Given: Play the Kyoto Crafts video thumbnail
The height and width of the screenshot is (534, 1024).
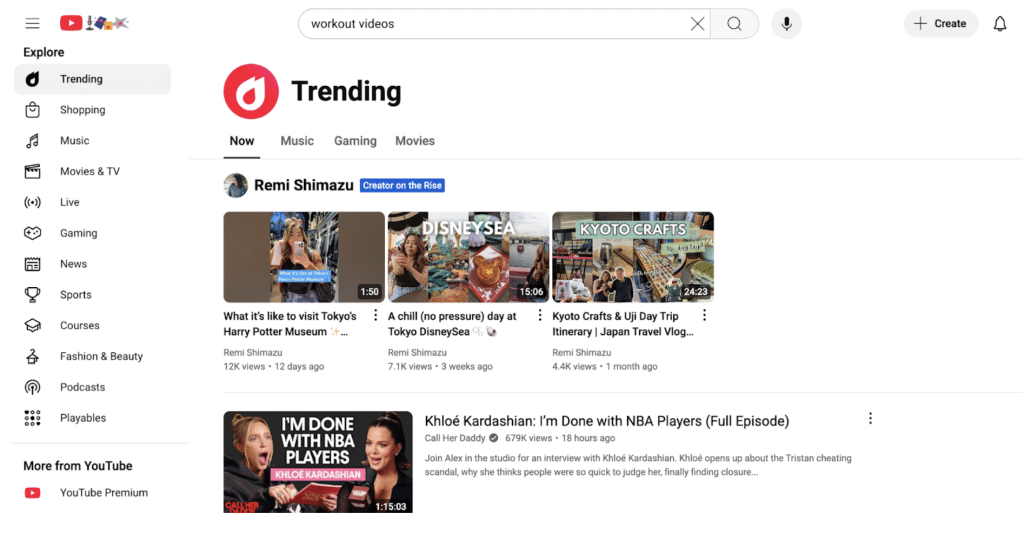Looking at the screenshot, I should click(x=633, y=257).
